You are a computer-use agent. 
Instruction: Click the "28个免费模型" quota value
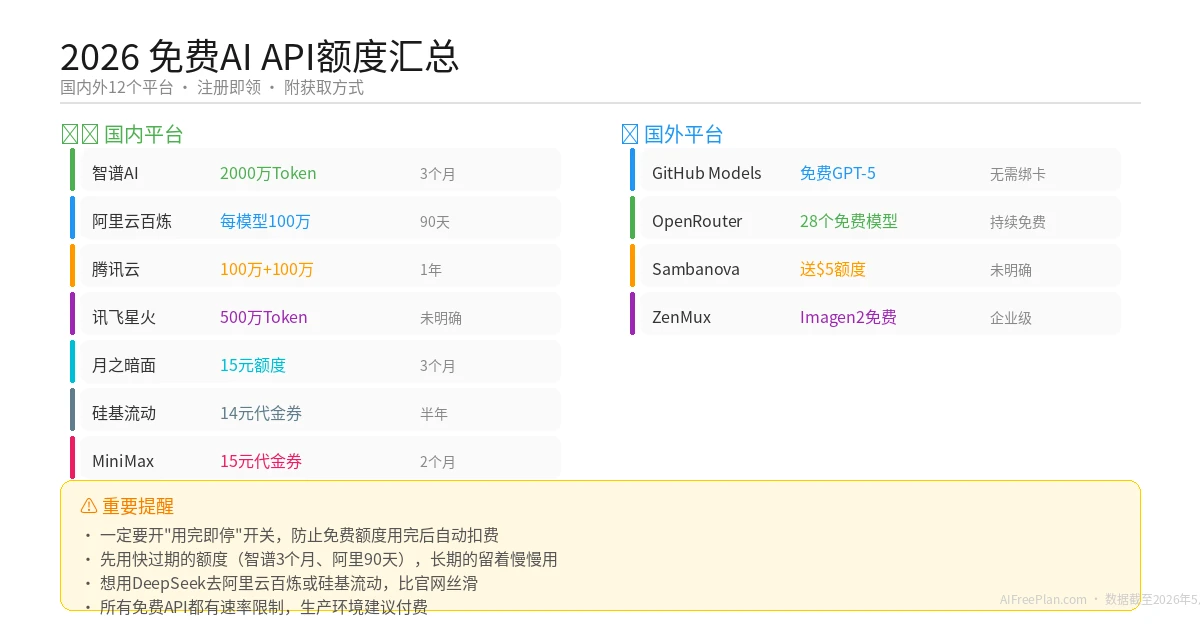(x=849, y=221)
